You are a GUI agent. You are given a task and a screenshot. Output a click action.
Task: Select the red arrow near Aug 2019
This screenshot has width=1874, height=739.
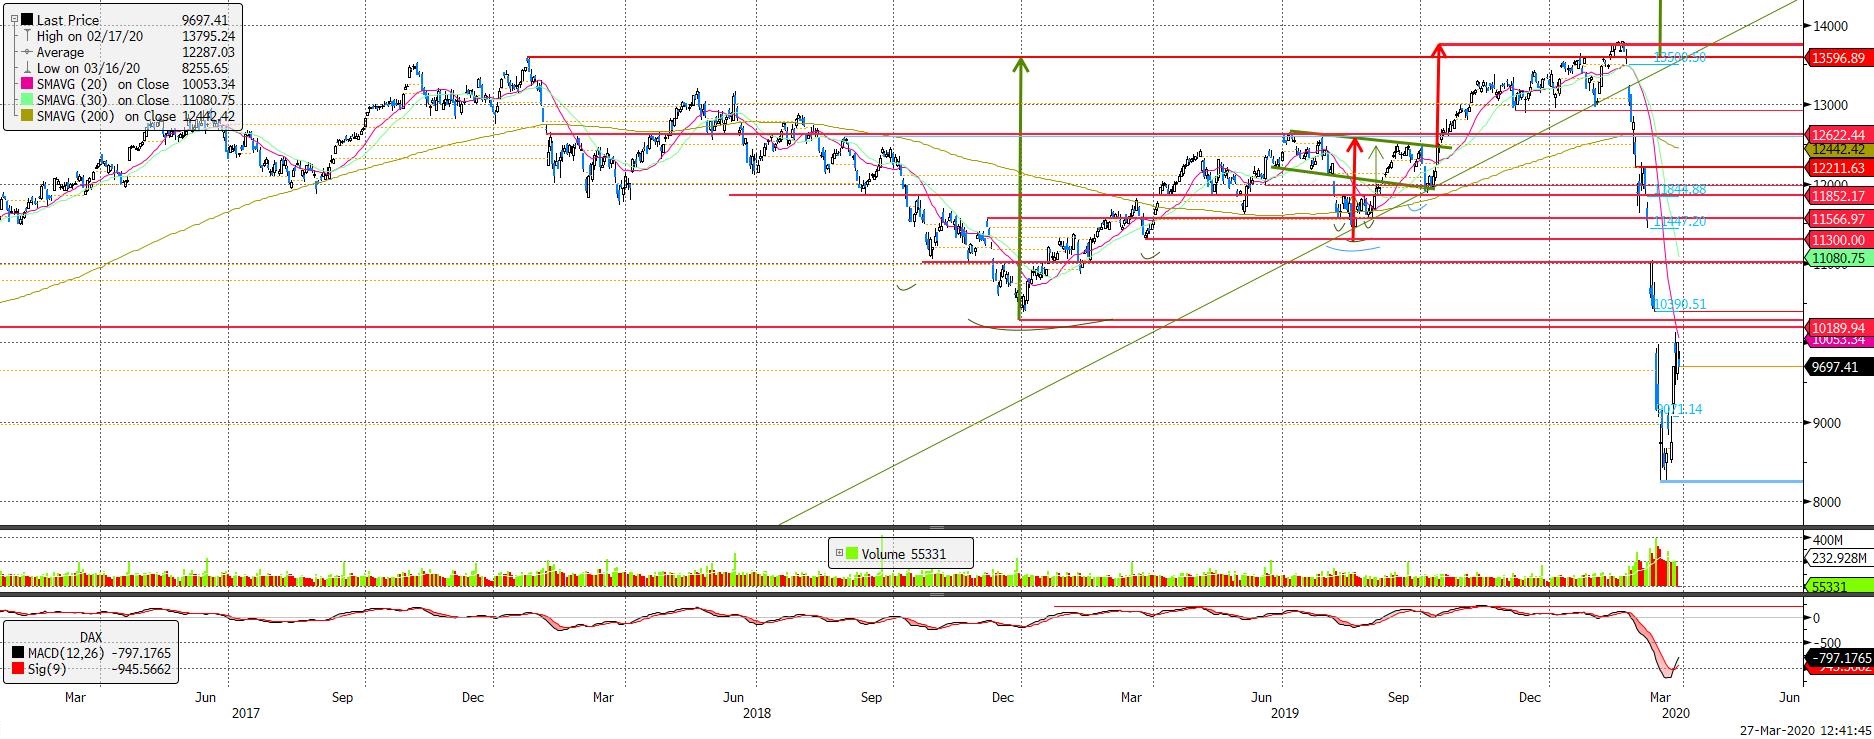[1355, 188]
